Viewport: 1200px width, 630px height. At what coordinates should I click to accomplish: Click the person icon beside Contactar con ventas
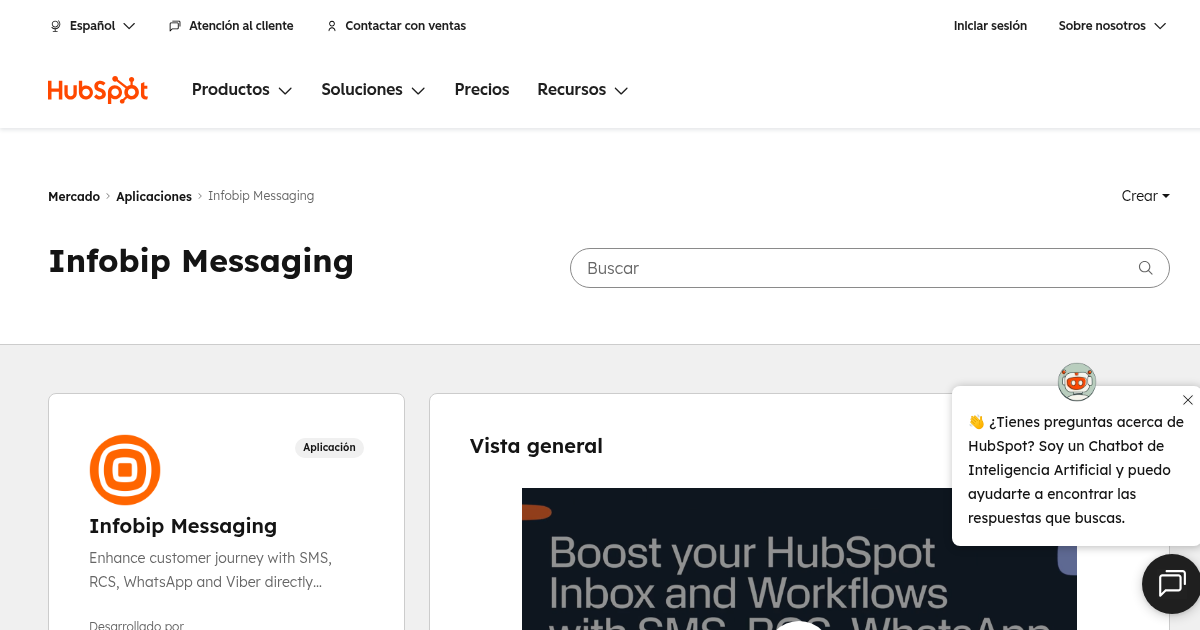(332, 26)
